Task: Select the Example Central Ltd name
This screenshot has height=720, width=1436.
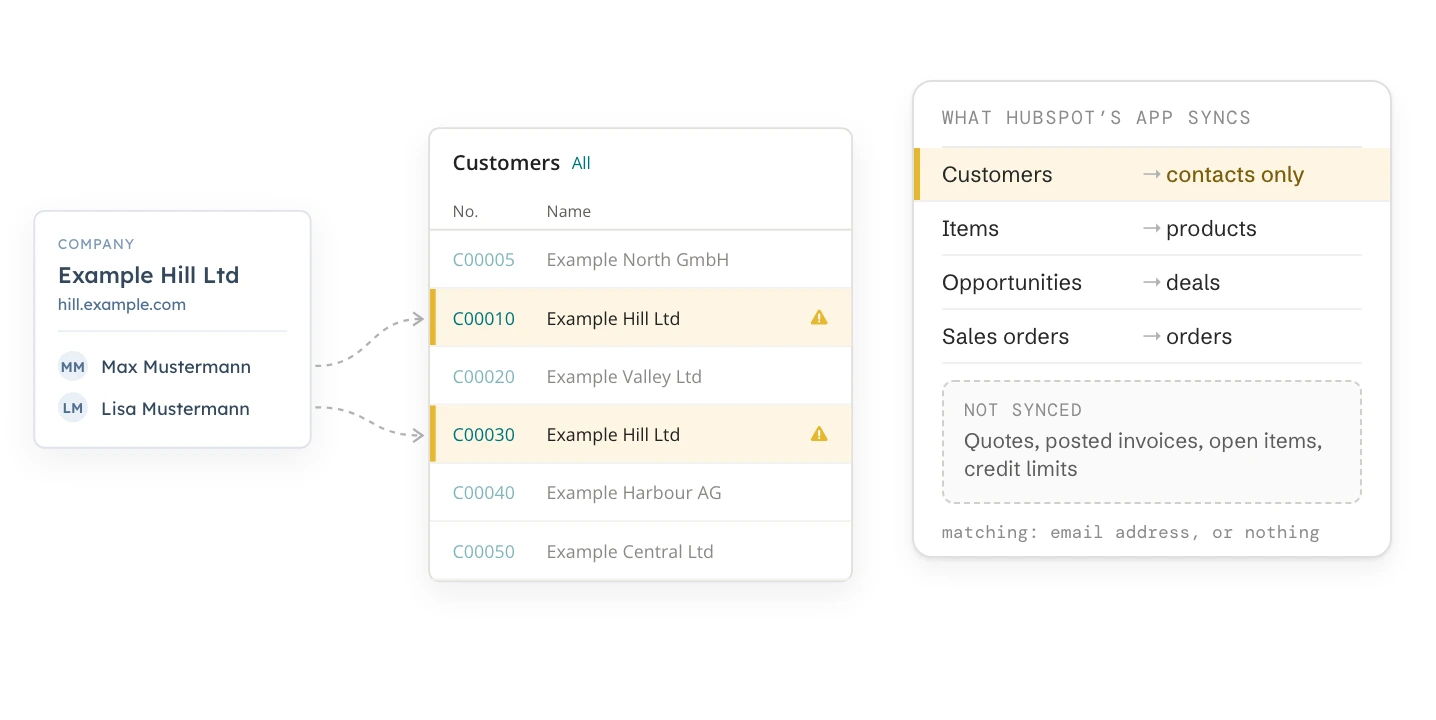Action: click(x=630, y=552)
